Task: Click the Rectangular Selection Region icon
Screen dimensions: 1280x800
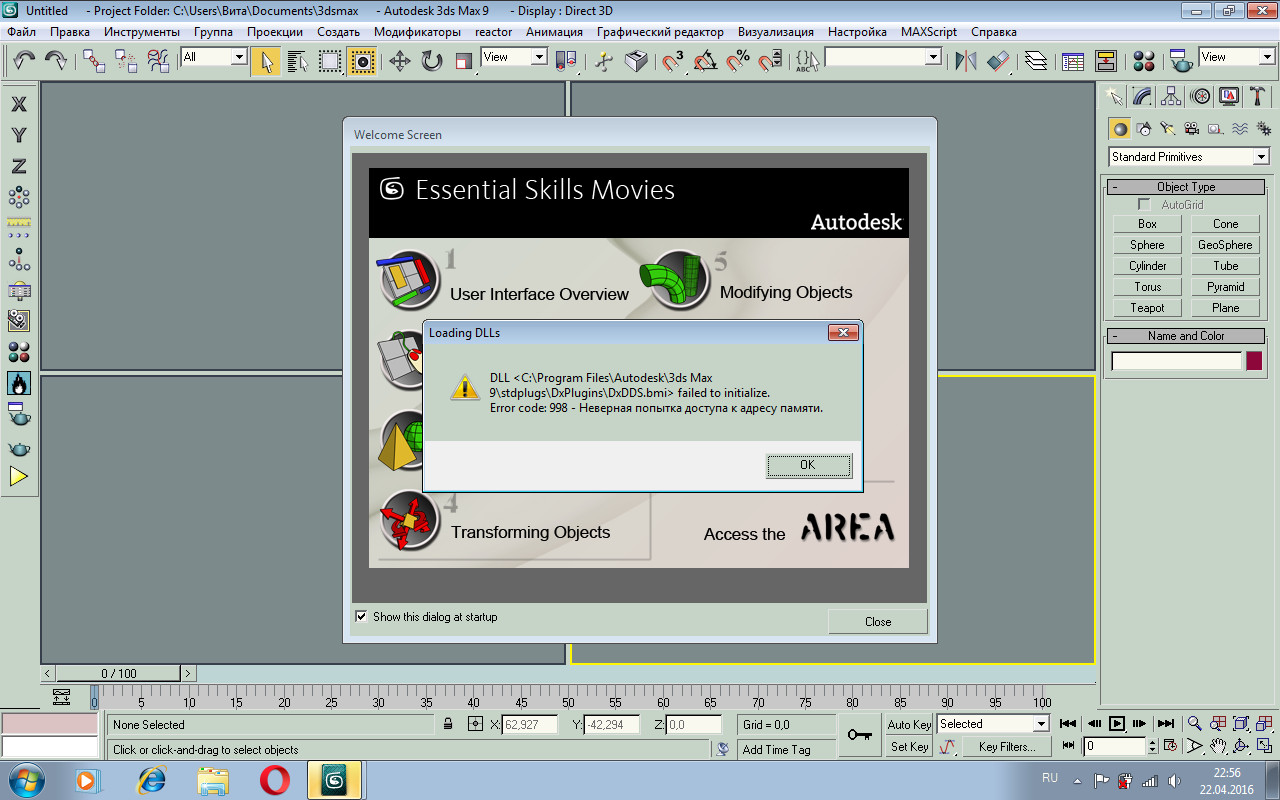Action: pos(330,61)
